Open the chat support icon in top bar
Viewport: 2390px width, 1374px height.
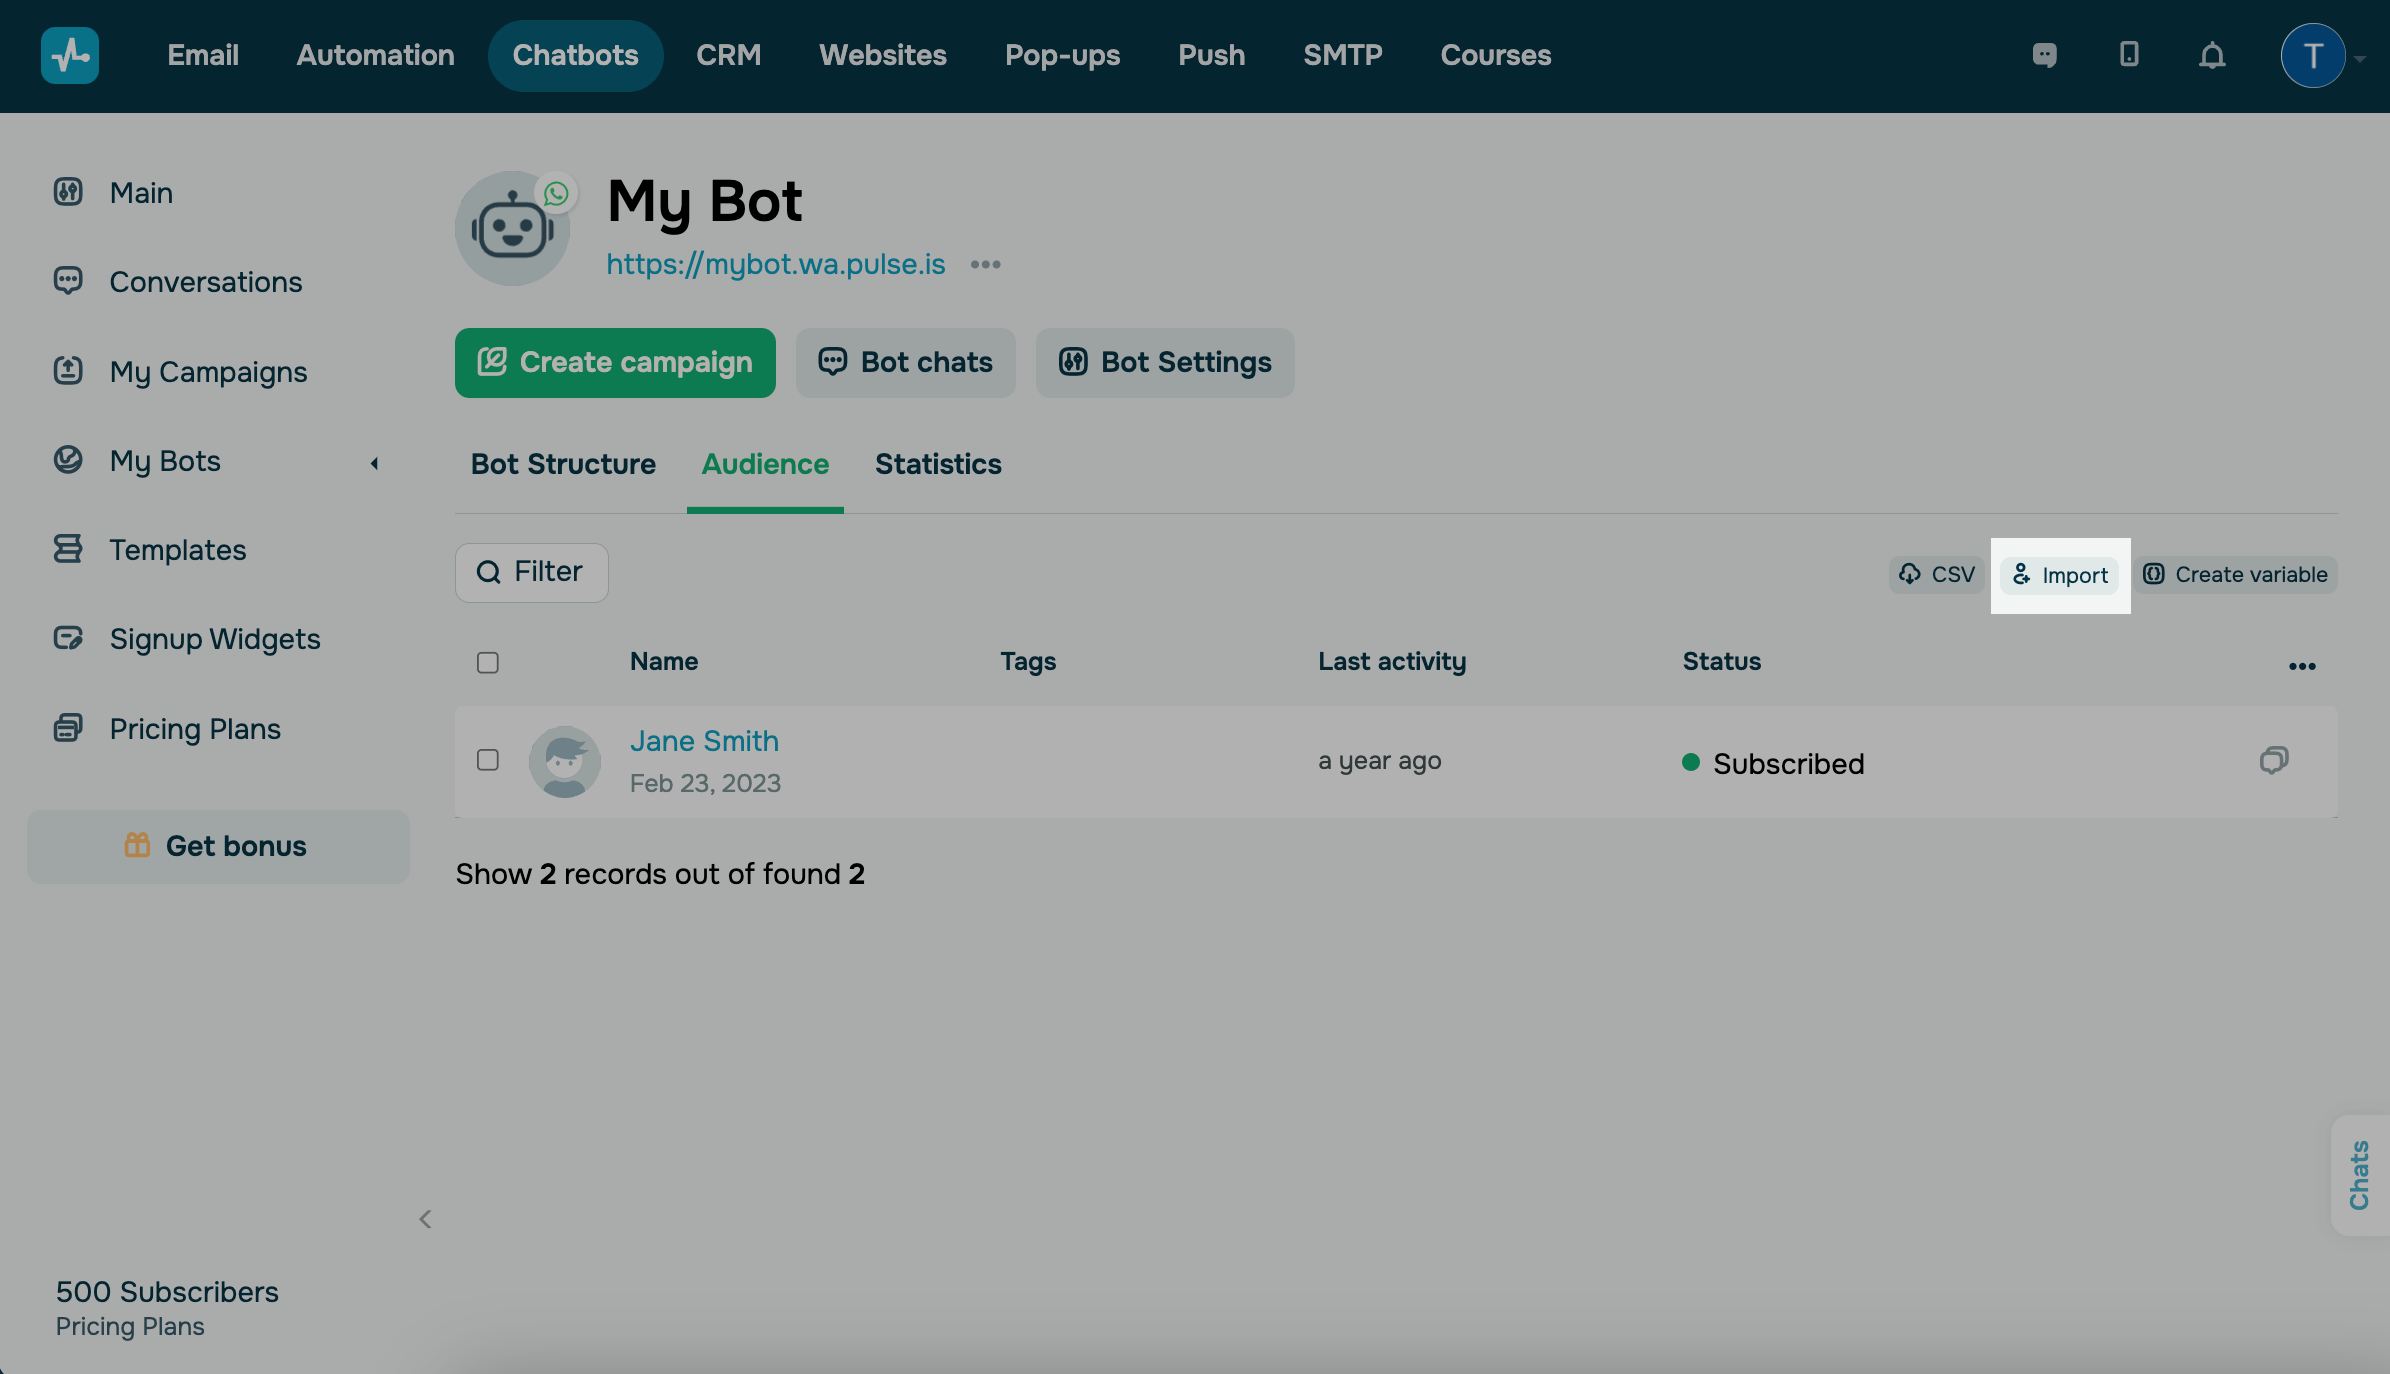2044,55
